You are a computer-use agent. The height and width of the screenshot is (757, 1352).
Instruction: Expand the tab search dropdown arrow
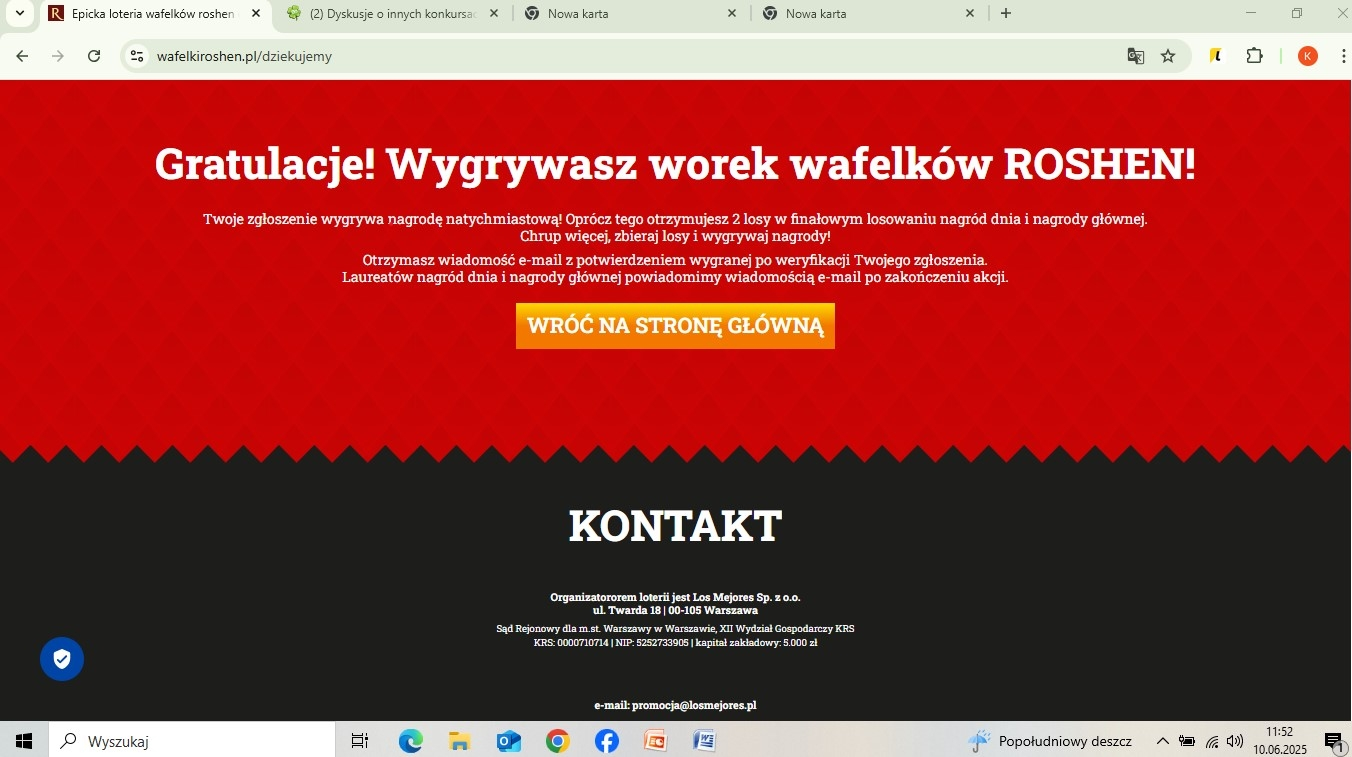pyautogui.click(x=19, y=14)
